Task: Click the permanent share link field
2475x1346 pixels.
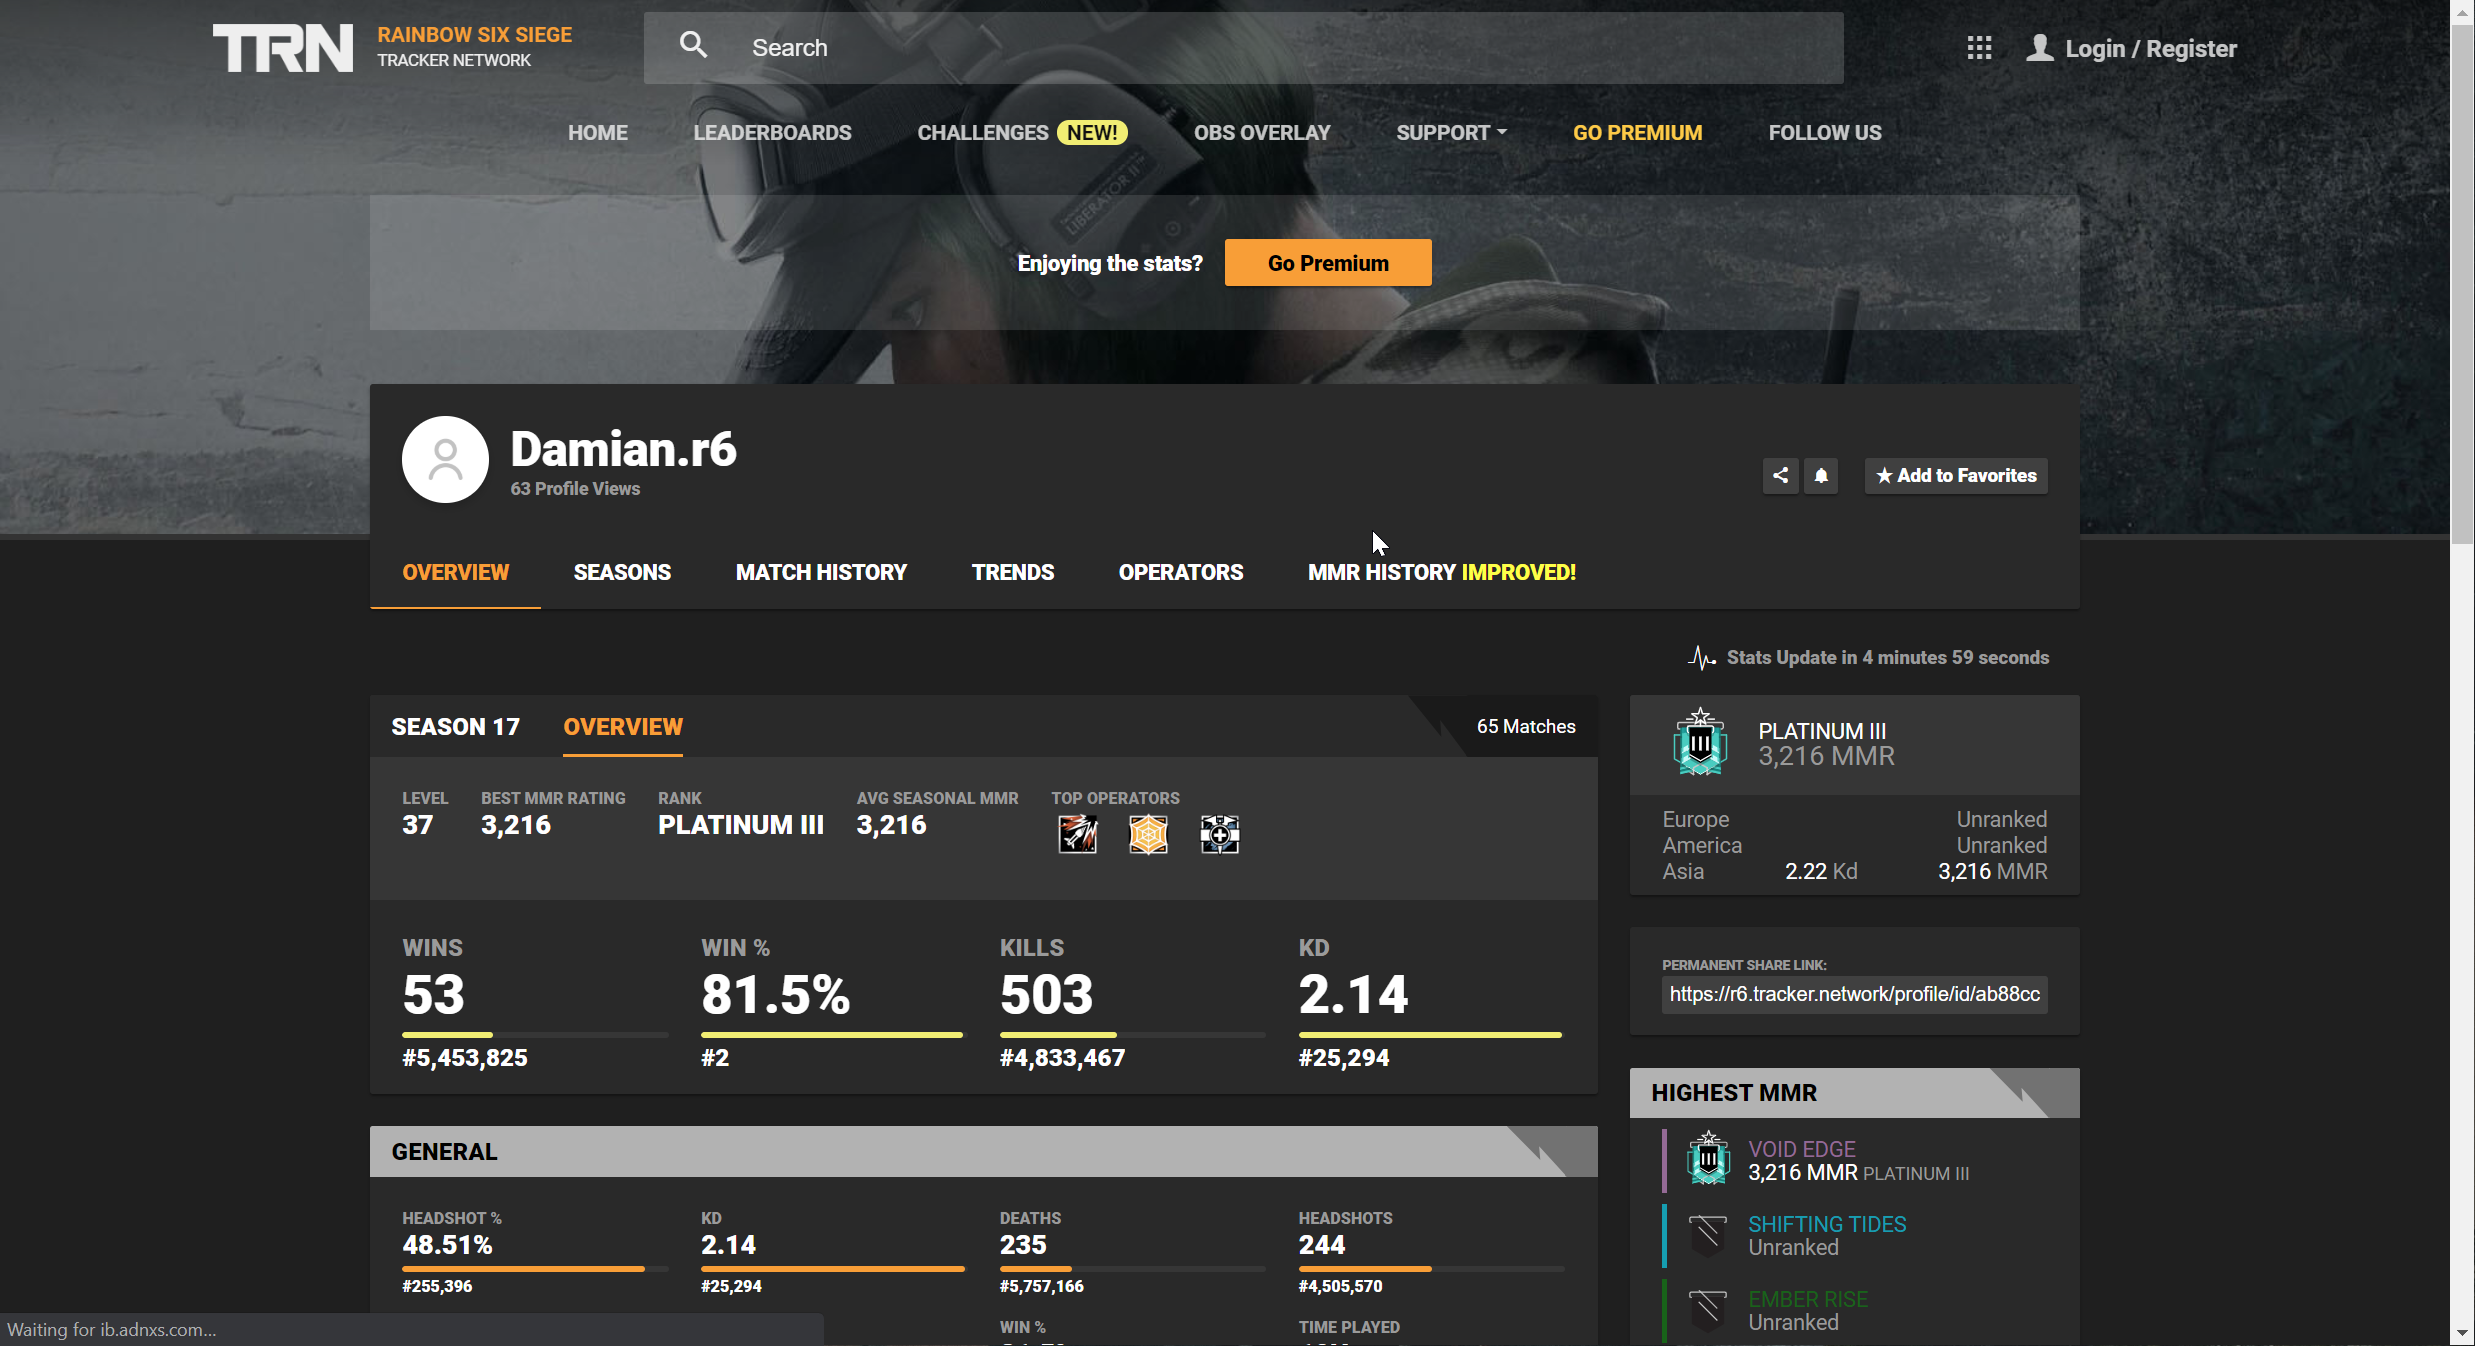Action: point(1854,994)
